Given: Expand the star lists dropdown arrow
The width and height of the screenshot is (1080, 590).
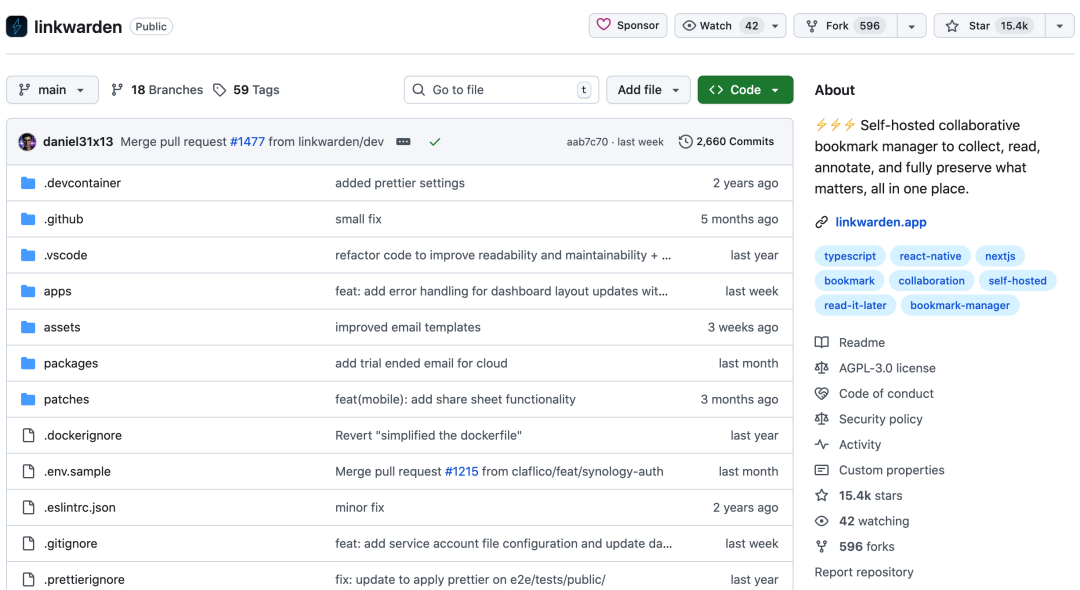Looking at the screenshot, I should pos(1059,26).
